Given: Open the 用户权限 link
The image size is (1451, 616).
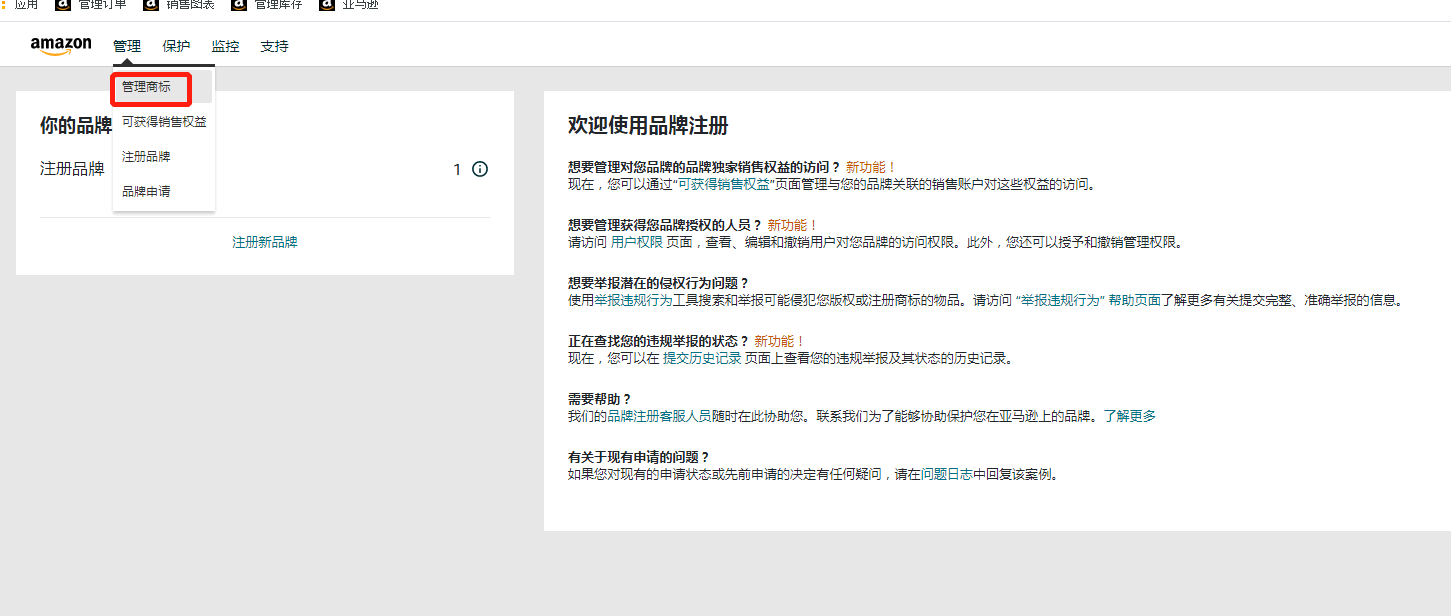Looking at the screenshot, I should click(x=637, y=242).
